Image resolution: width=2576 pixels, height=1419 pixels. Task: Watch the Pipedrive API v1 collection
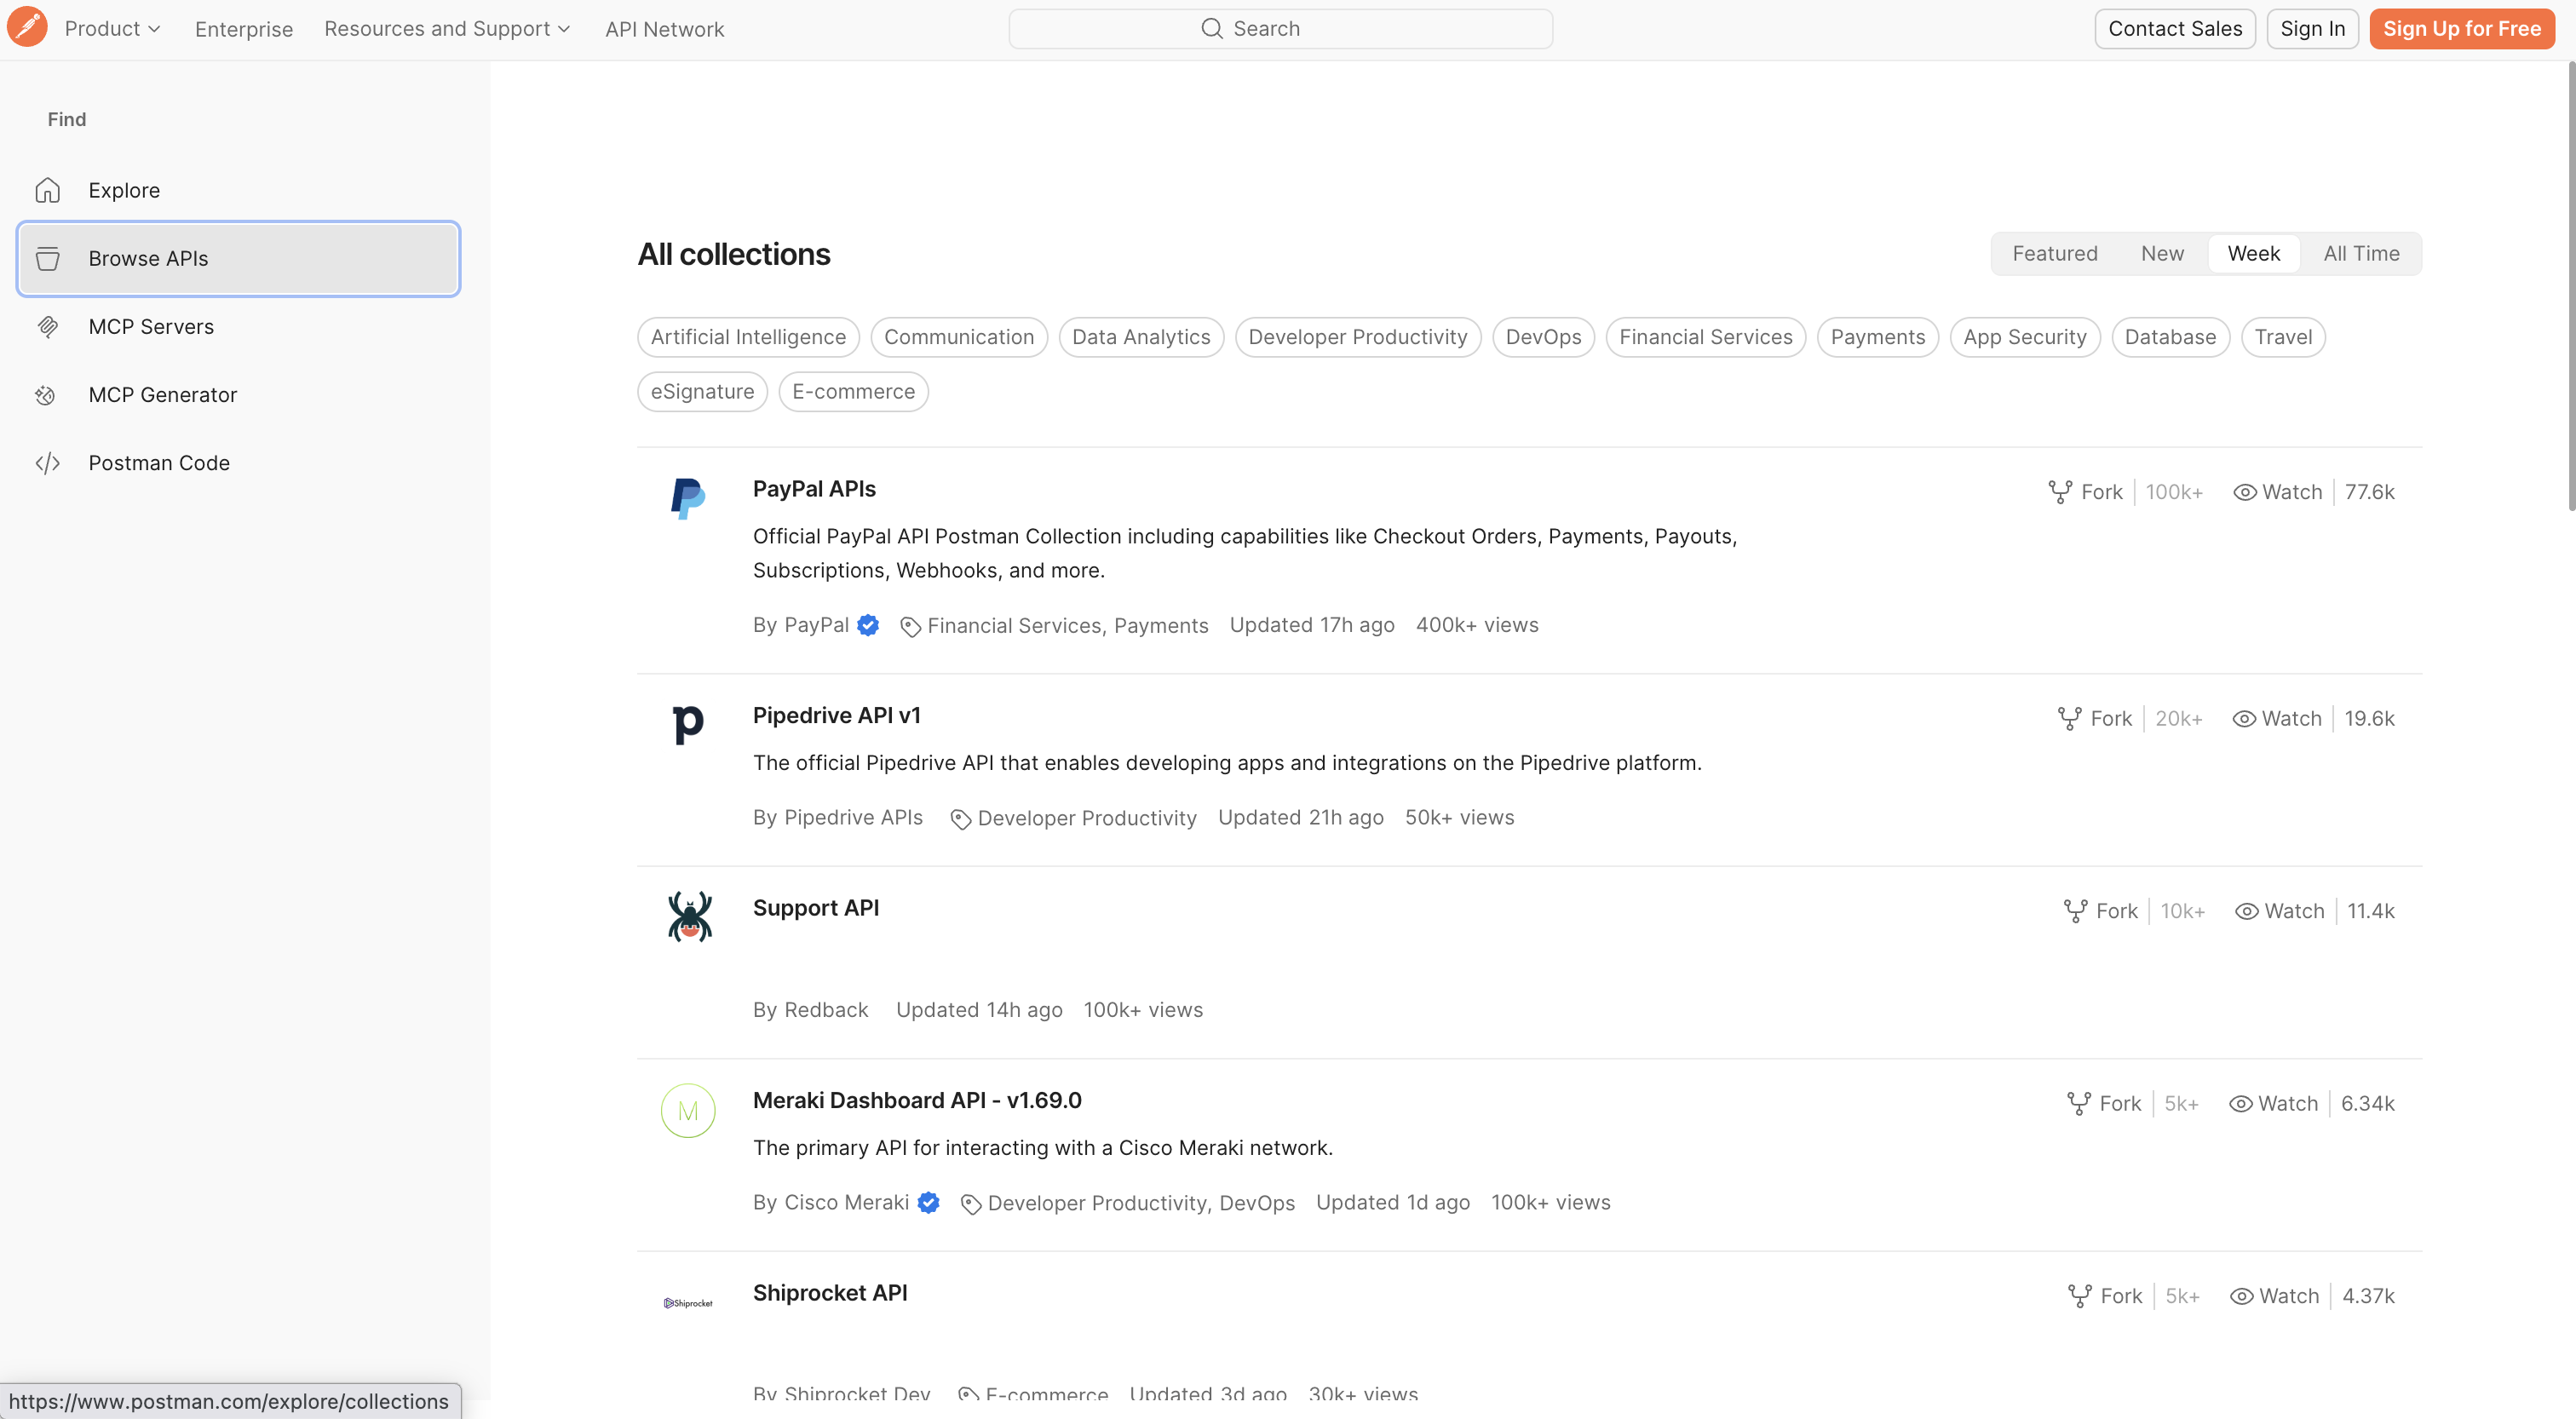coord(2277,719)
